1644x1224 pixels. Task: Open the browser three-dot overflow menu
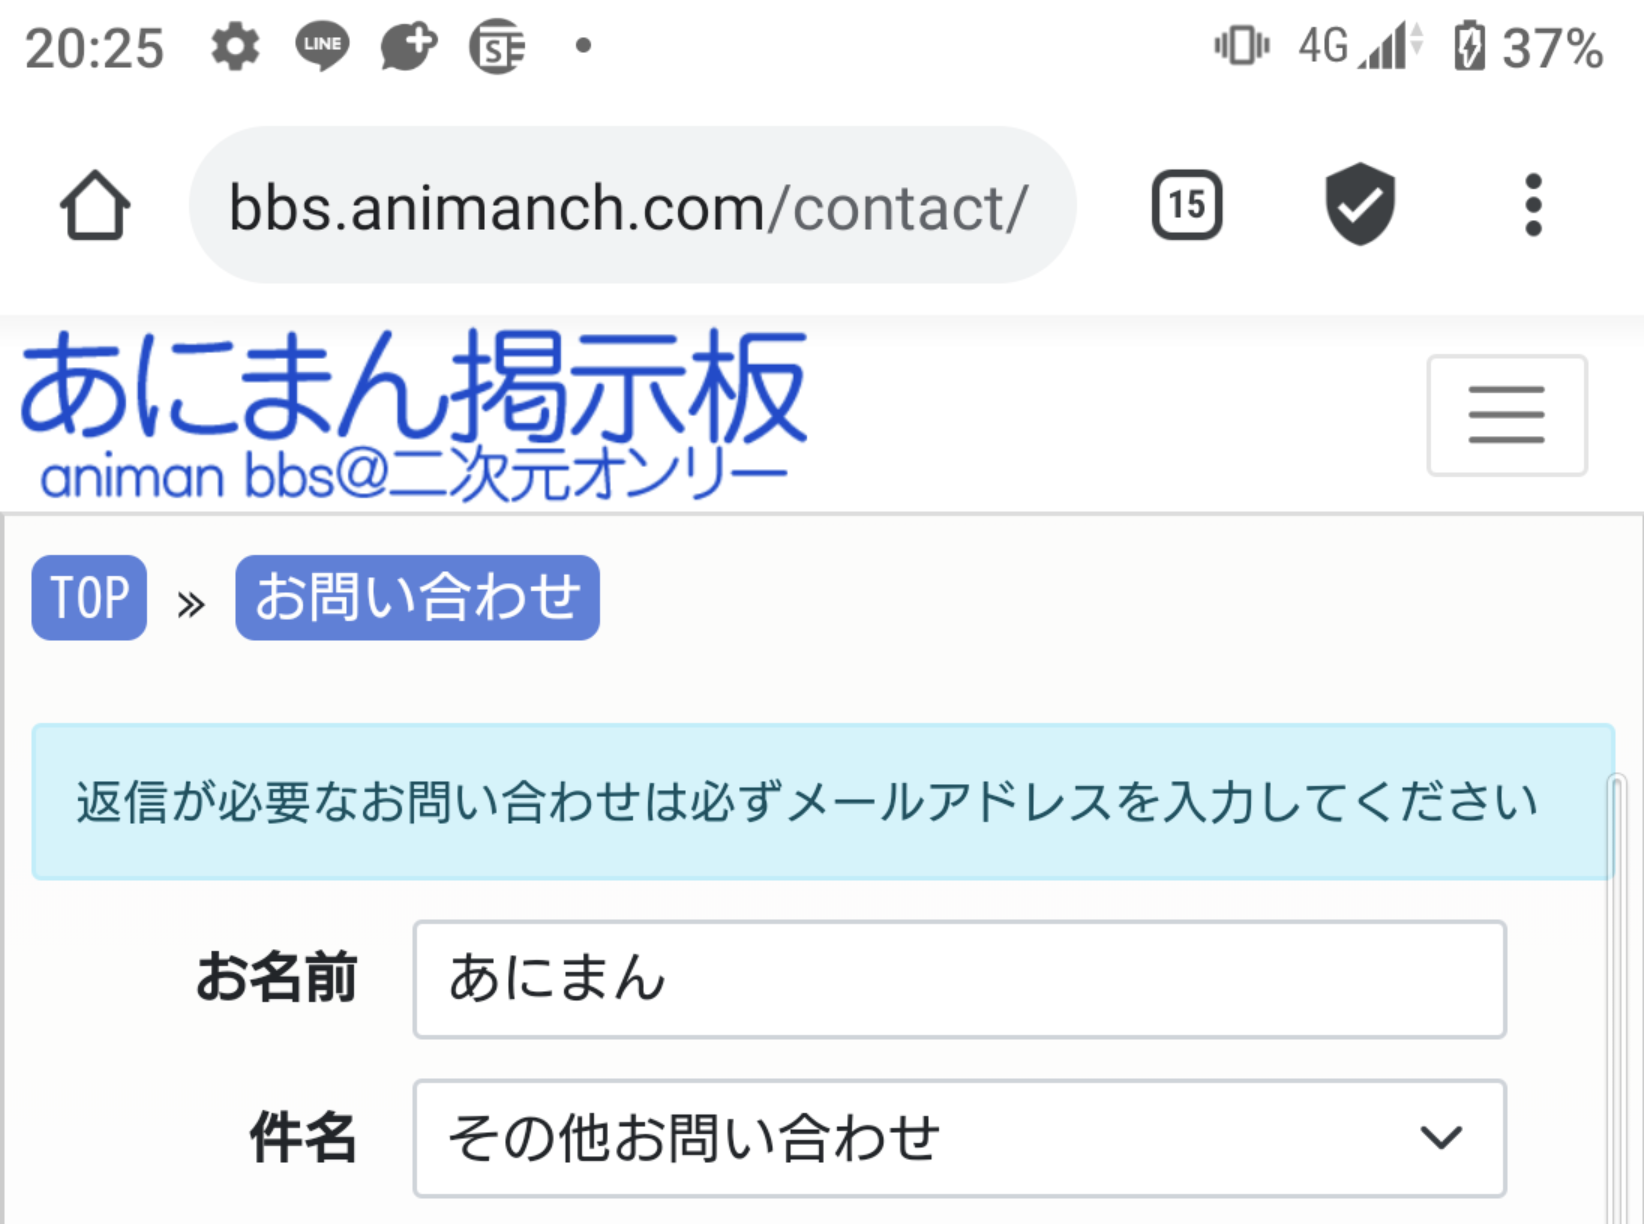[x=1533, y=205]
